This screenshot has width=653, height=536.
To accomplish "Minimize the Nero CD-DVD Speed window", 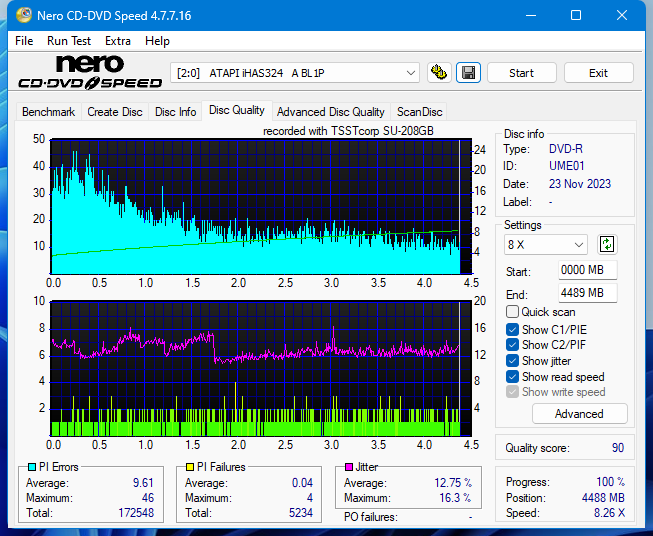I will [531, 15].
